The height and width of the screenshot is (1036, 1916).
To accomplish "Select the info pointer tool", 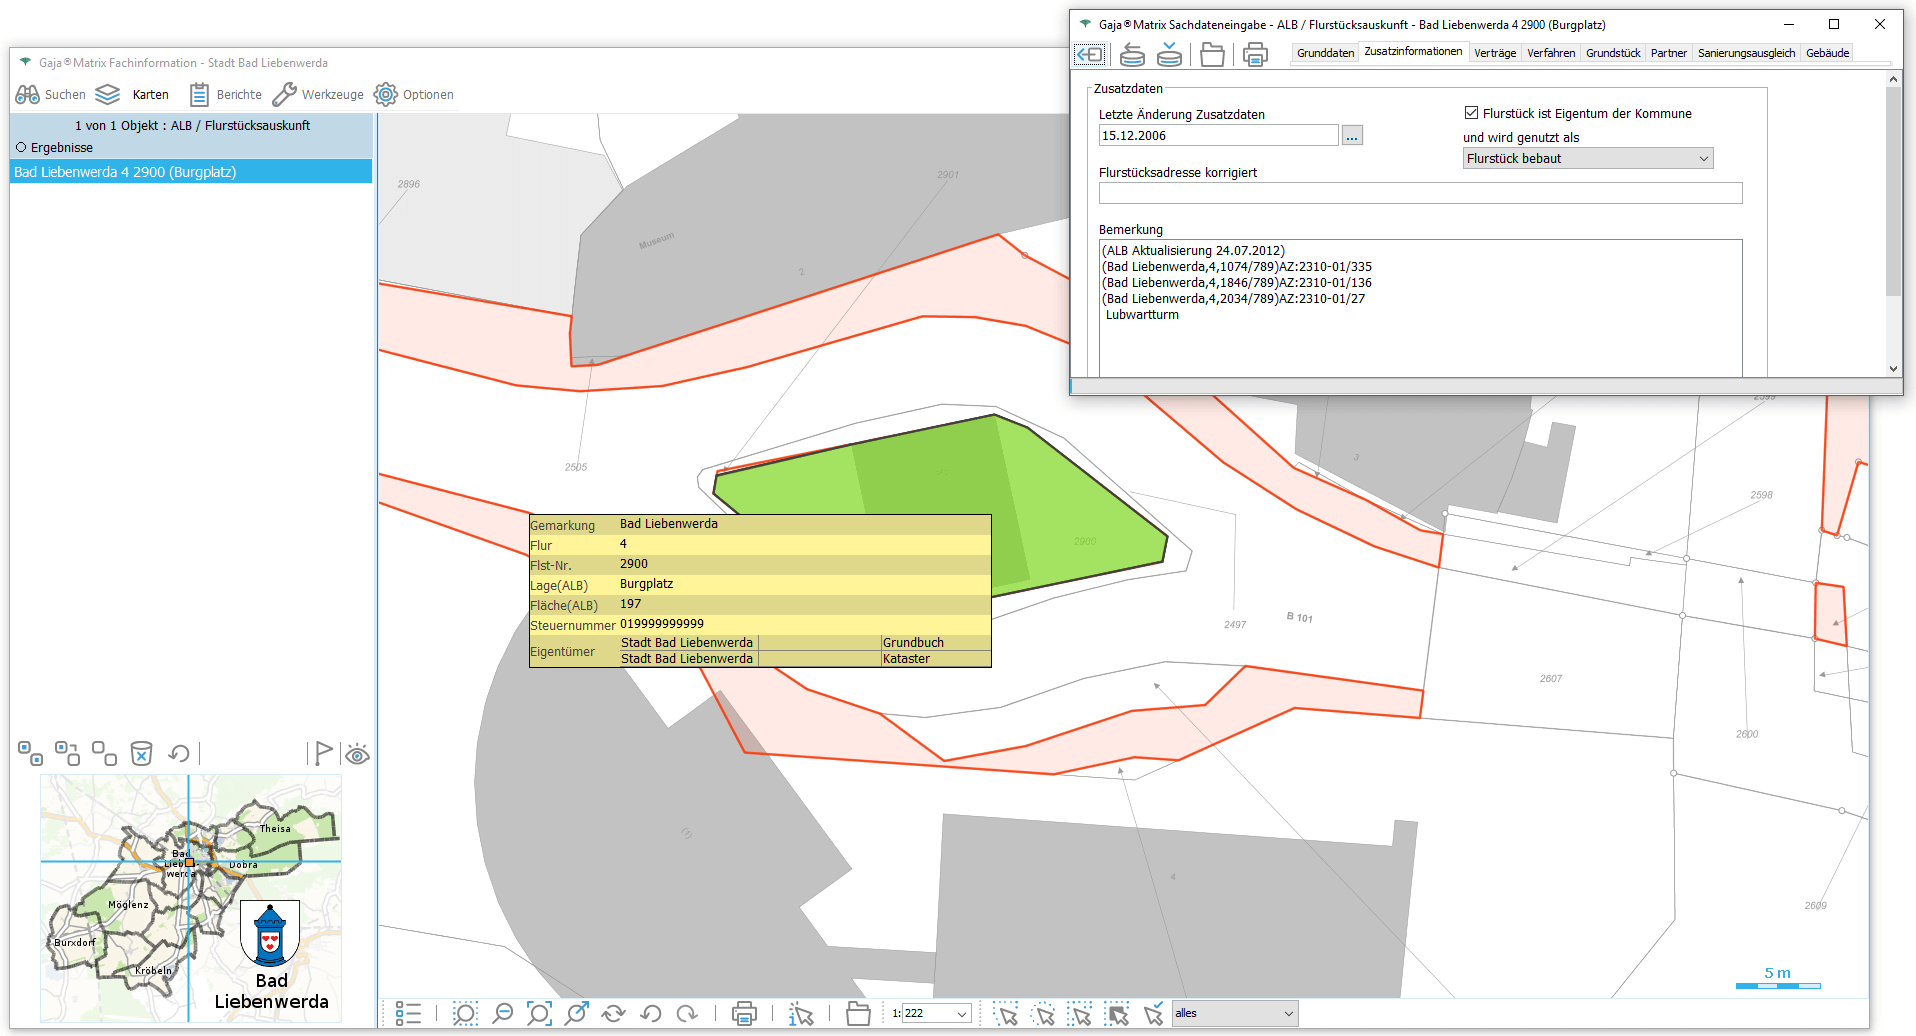I will 800,1013.
